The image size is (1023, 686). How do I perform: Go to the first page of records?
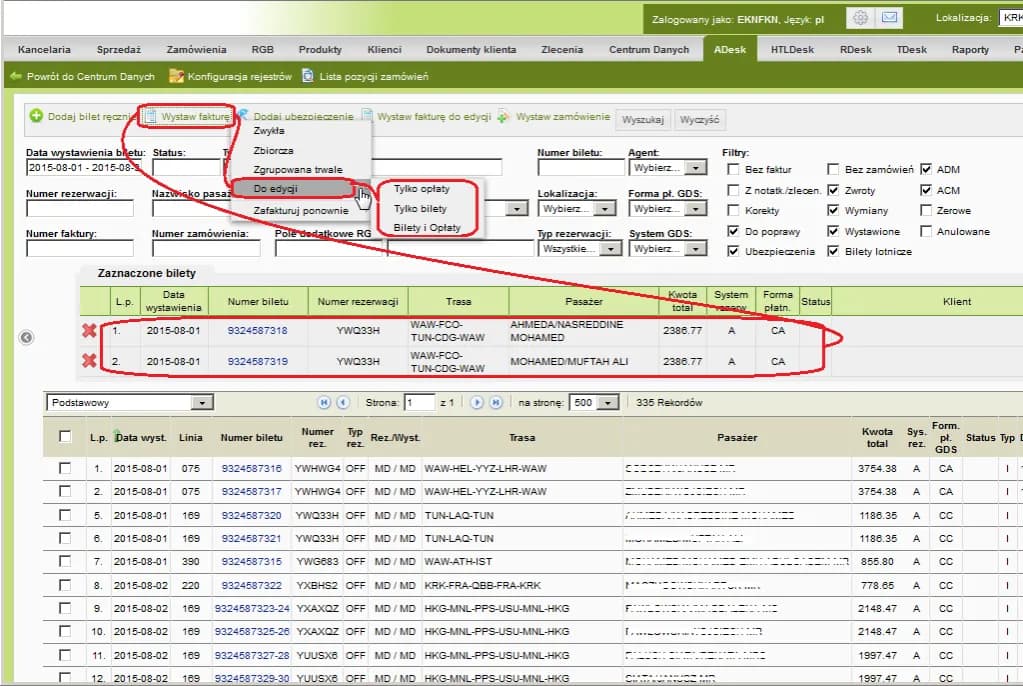pyautogui.click(x=324, y=403)
